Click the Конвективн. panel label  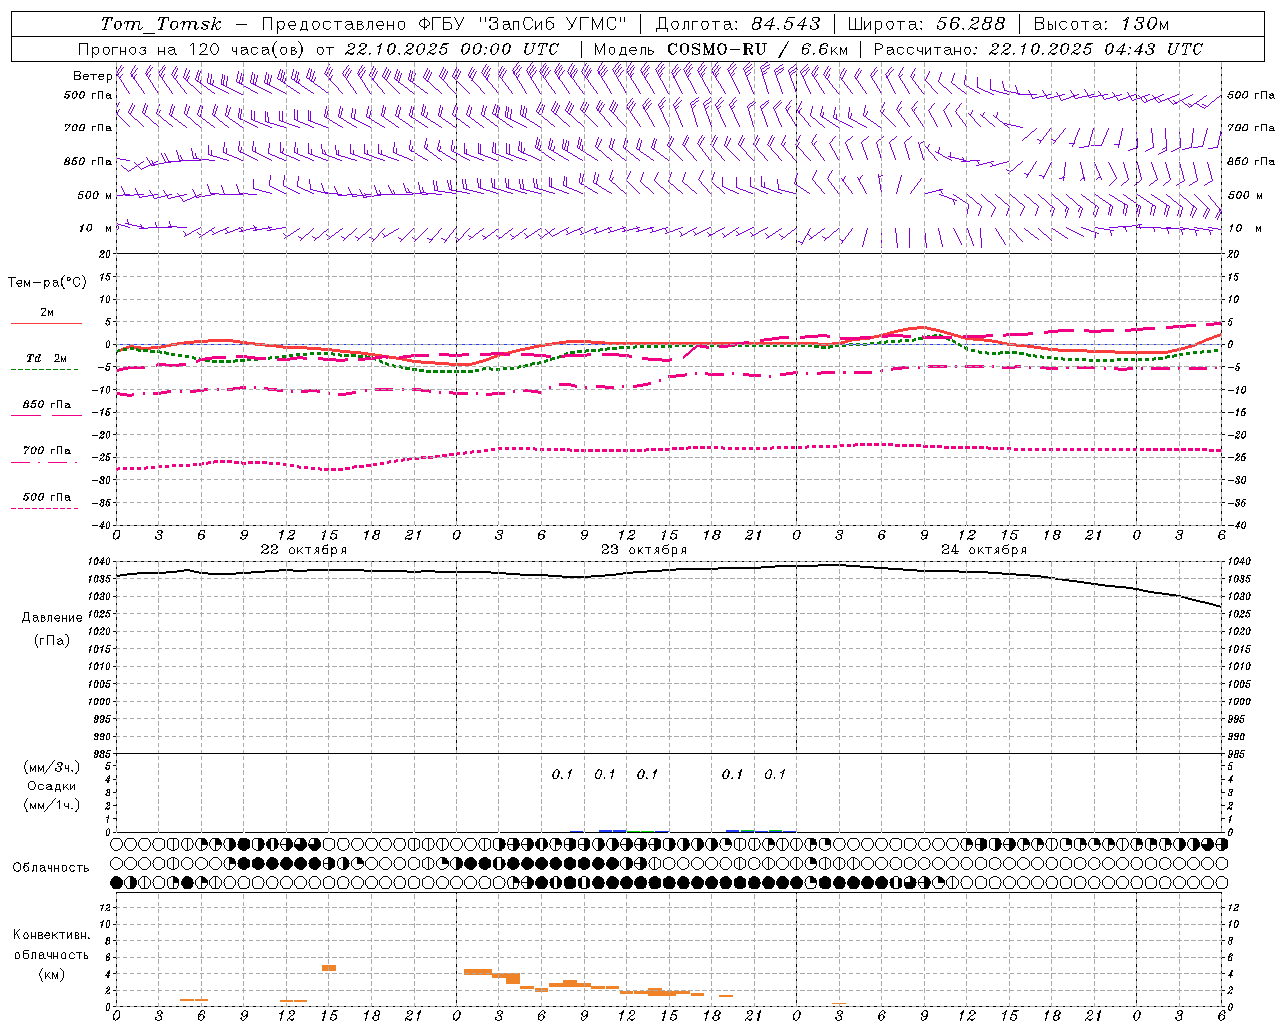point(51,935)
